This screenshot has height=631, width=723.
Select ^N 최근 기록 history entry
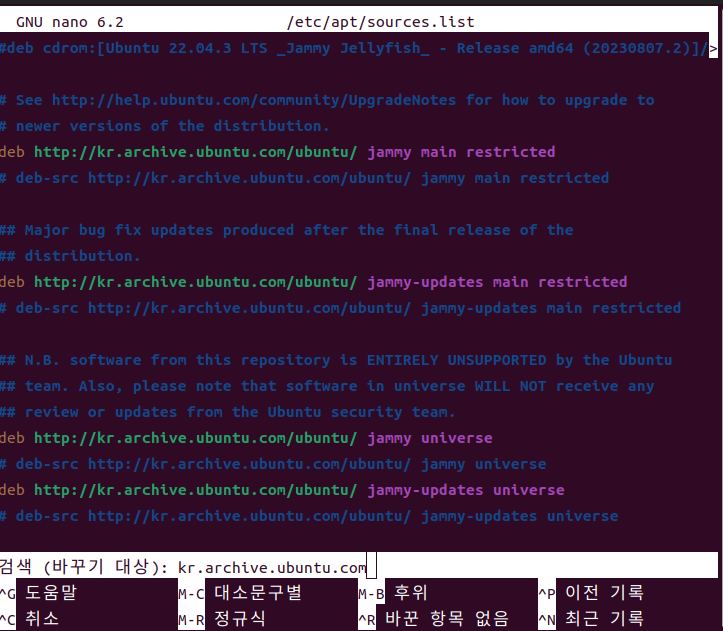click(x=591, y=619)
